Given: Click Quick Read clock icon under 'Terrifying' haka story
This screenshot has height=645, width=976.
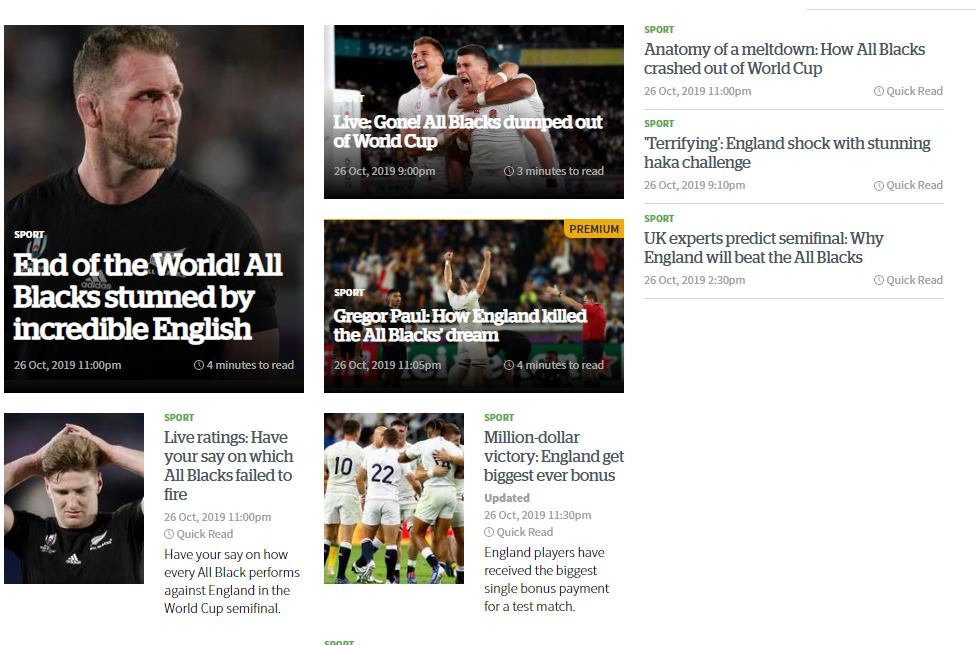Looking at the screenshot, I should pyautogui.click(x=878, y=186).
